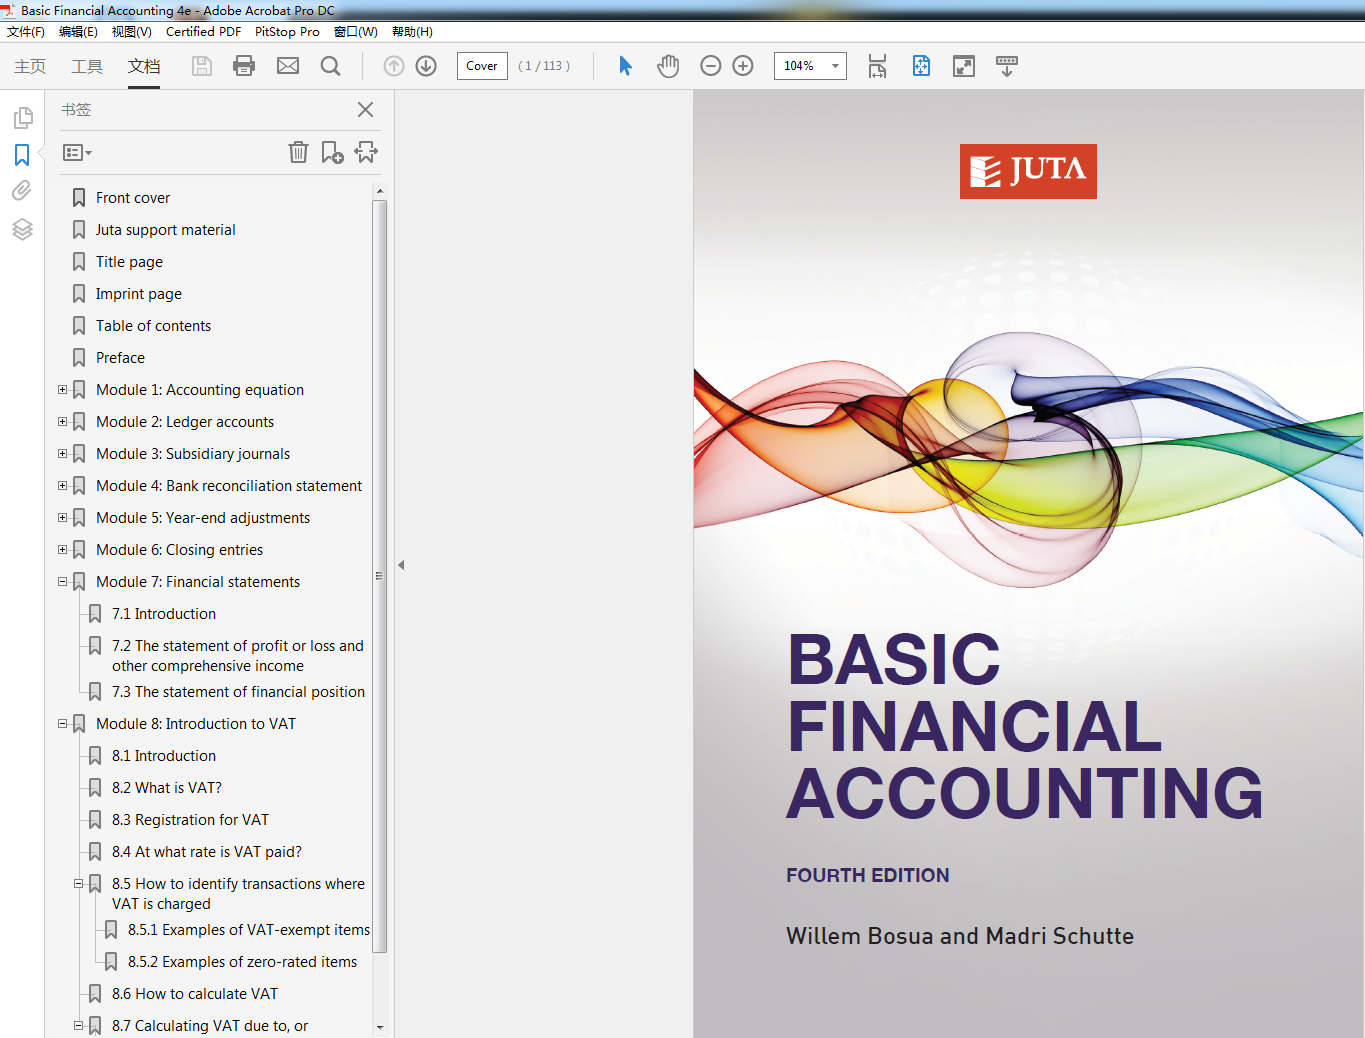The height and width of the screenshot is (1038, 1365).
Task: Click the page number field showing Cover
Action: [482, 66]
